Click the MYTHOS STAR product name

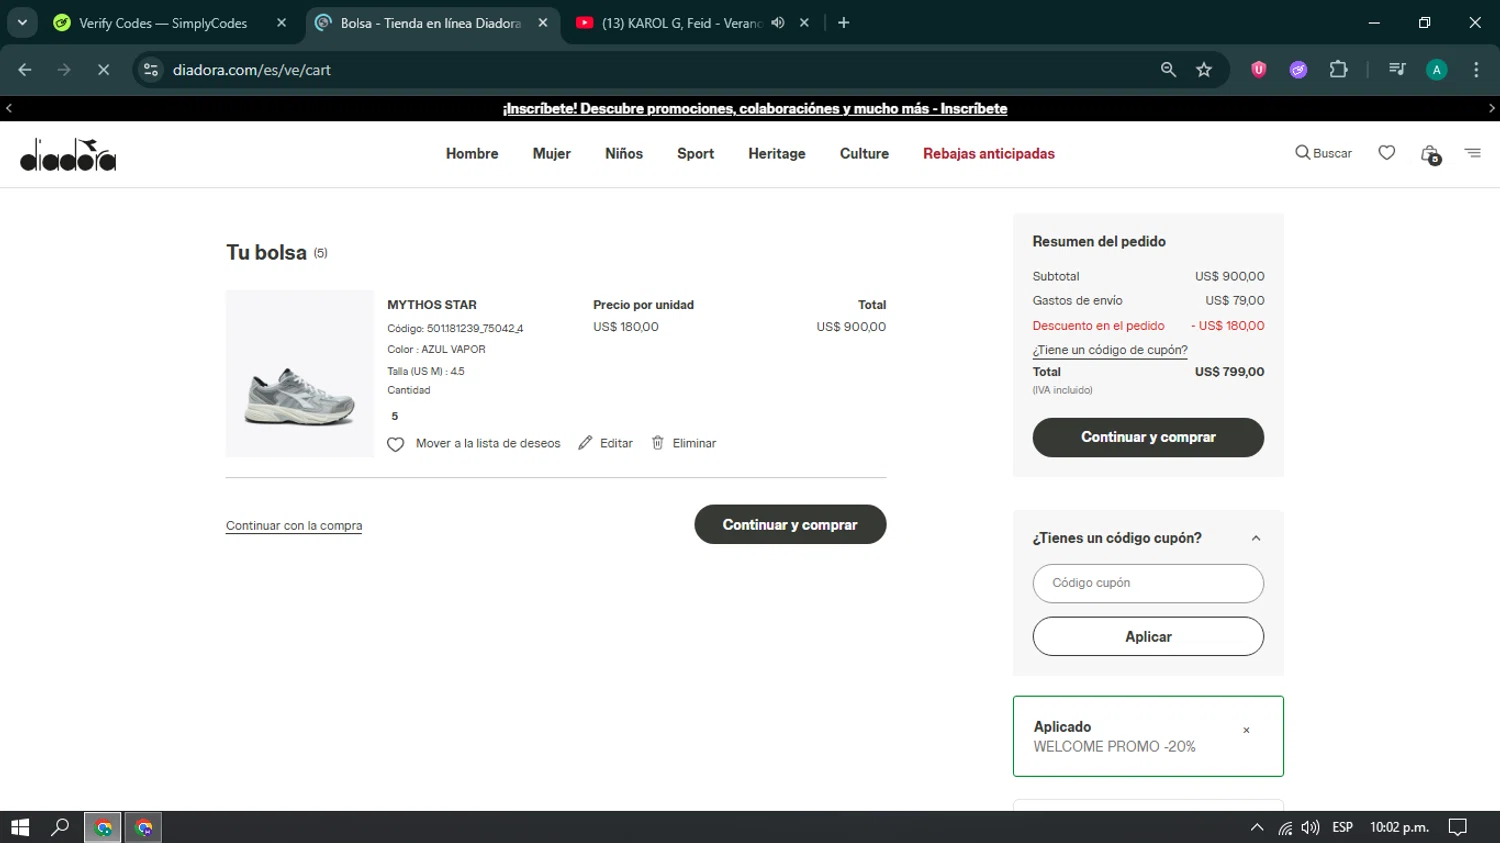[432, 305]
